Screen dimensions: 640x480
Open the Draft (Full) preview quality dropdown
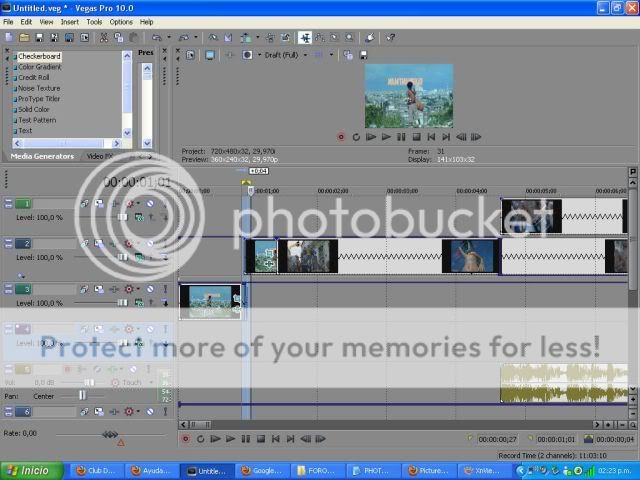[x=305, y=55]
